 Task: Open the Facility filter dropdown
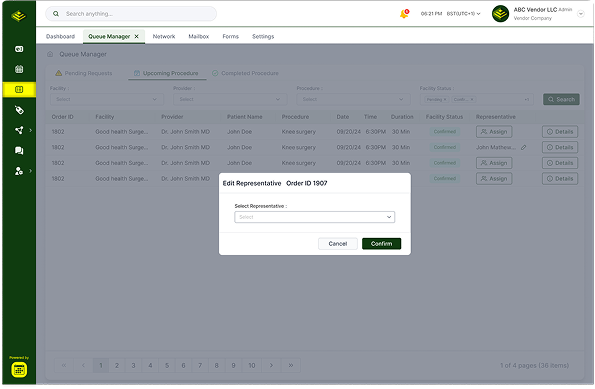(x=107, y=99)
